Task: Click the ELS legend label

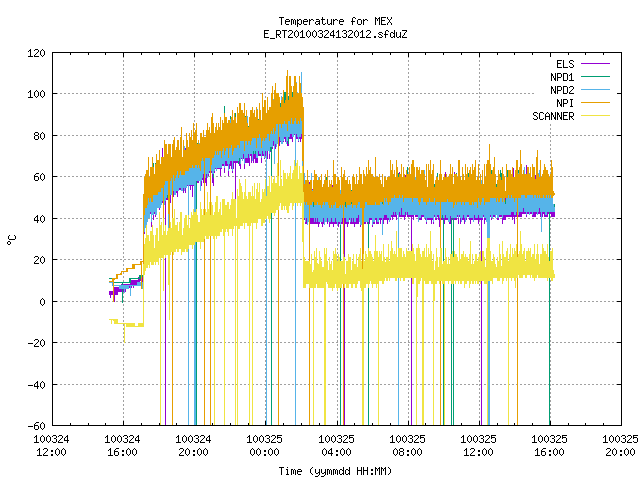Action: tap(565, 64)
